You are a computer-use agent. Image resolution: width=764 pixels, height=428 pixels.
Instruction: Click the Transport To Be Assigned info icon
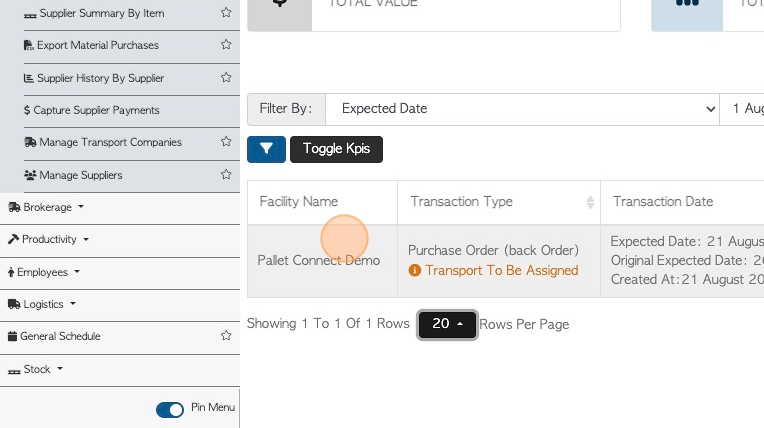[x=414, y=271]
